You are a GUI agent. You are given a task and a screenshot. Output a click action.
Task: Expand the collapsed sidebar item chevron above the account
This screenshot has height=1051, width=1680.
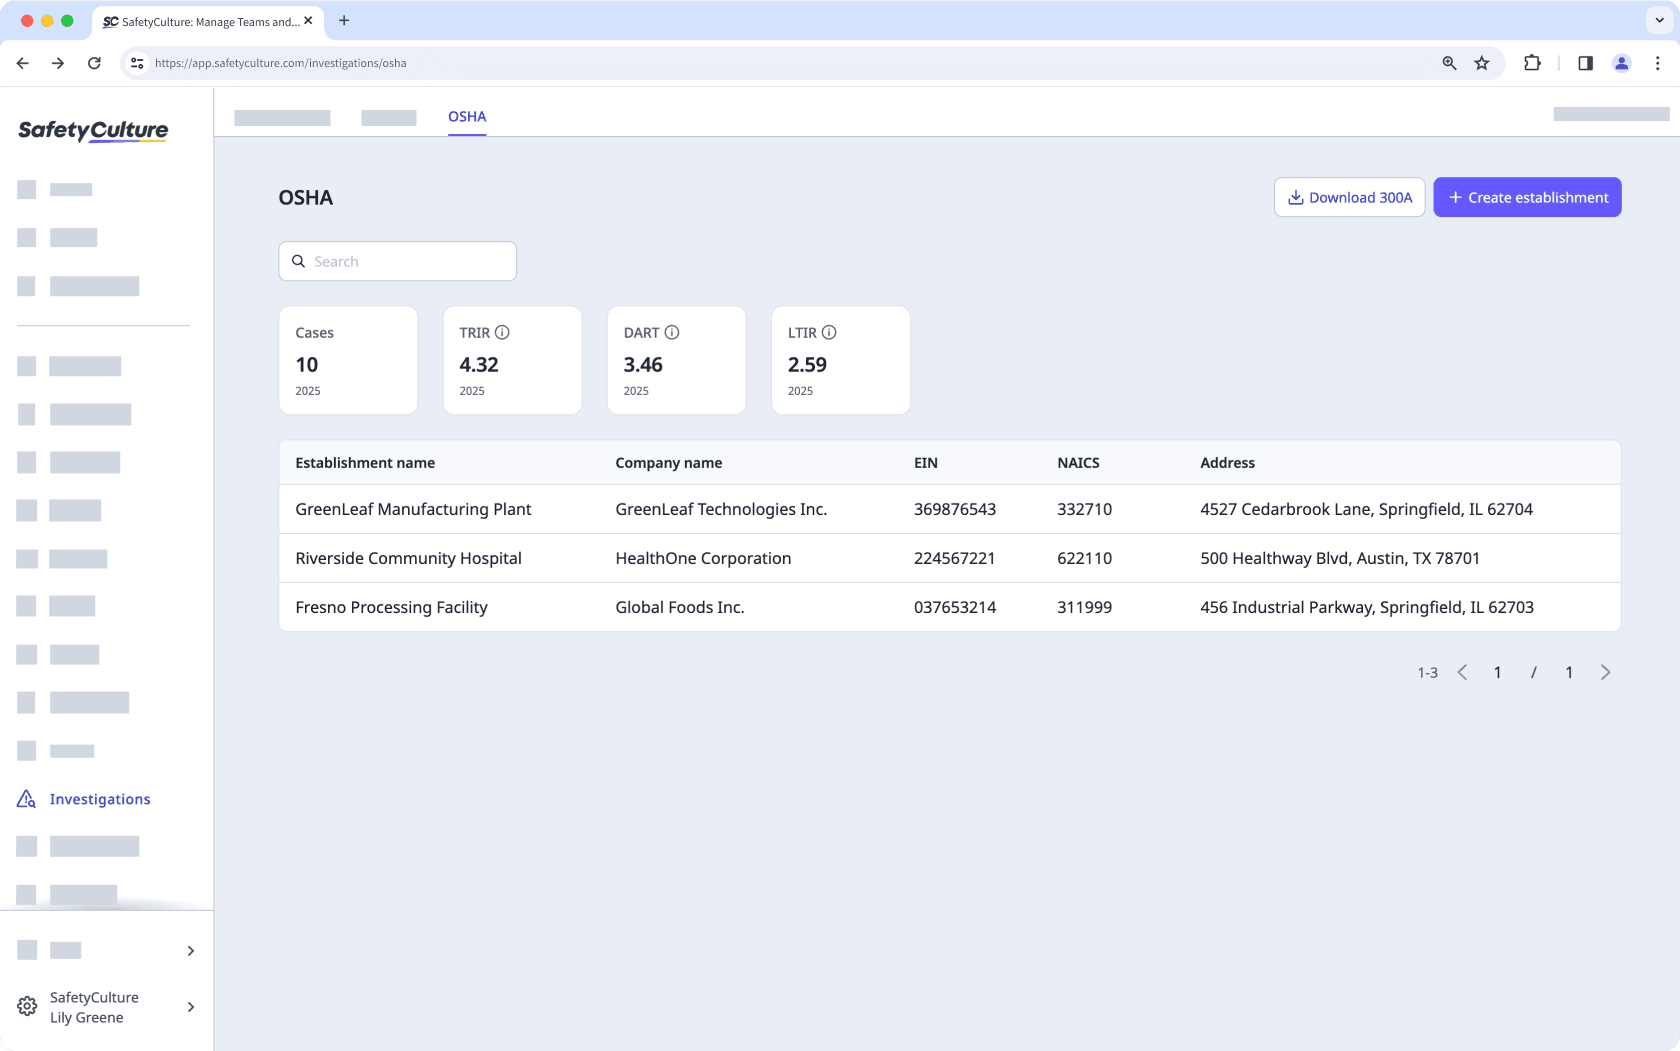(190, 950)
